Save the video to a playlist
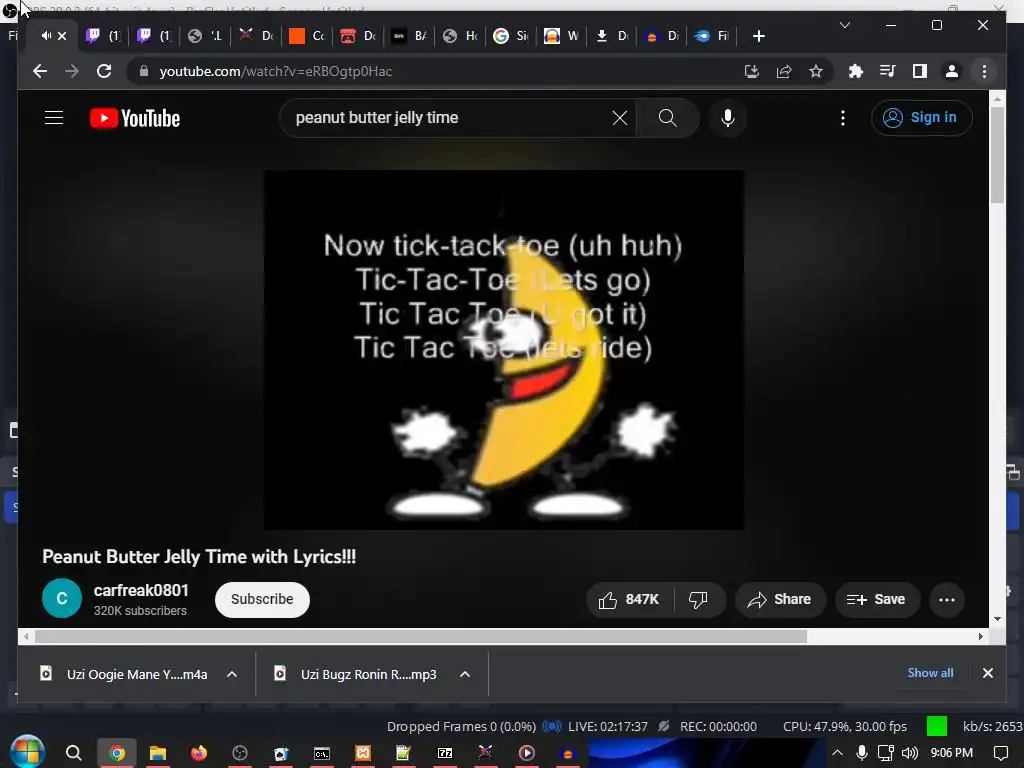Screen dimensions: 1024x768 click(x=876, y=600)
